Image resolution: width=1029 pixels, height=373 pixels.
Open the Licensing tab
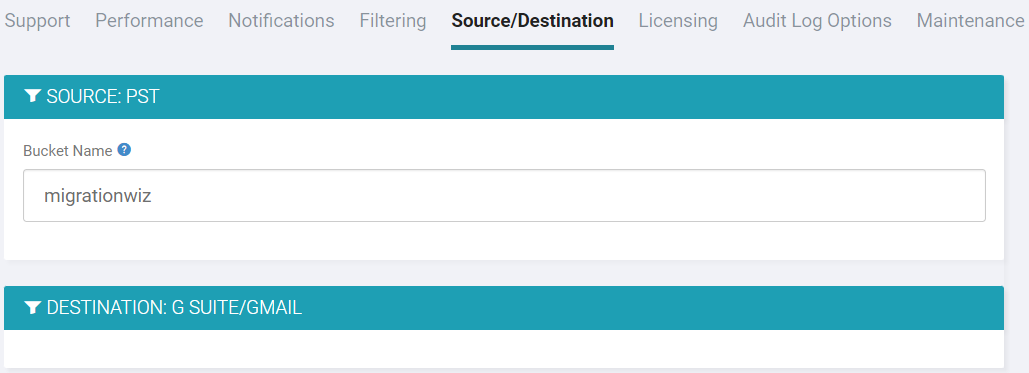click(x=678, y=20)
